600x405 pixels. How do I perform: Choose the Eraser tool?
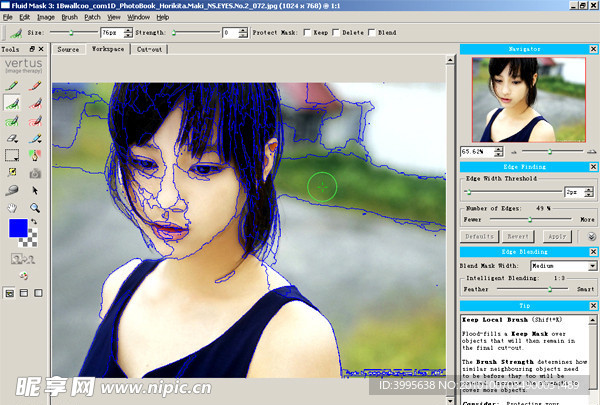point(12,138)
